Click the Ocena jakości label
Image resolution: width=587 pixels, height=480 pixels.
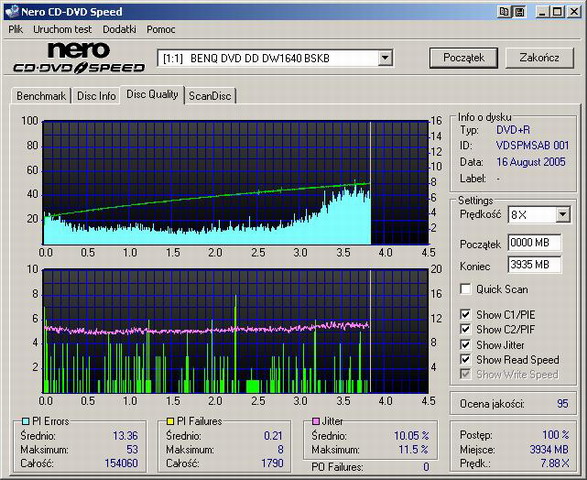[x=492, y=404]
